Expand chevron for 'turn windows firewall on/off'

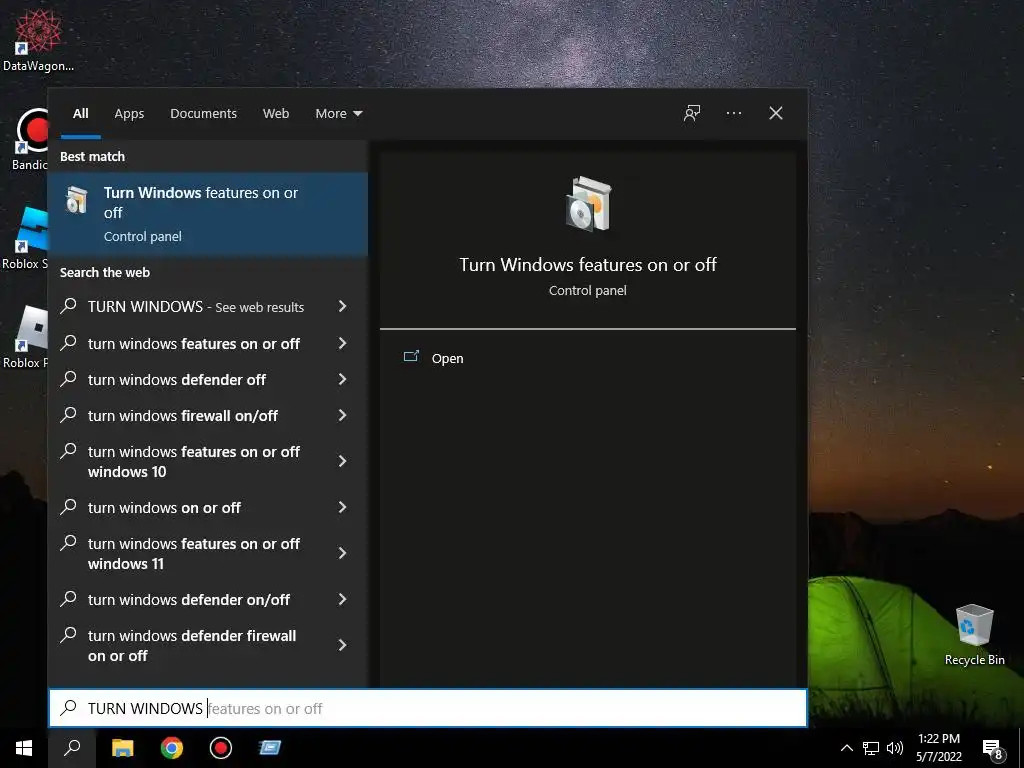(x=342, y=415)
